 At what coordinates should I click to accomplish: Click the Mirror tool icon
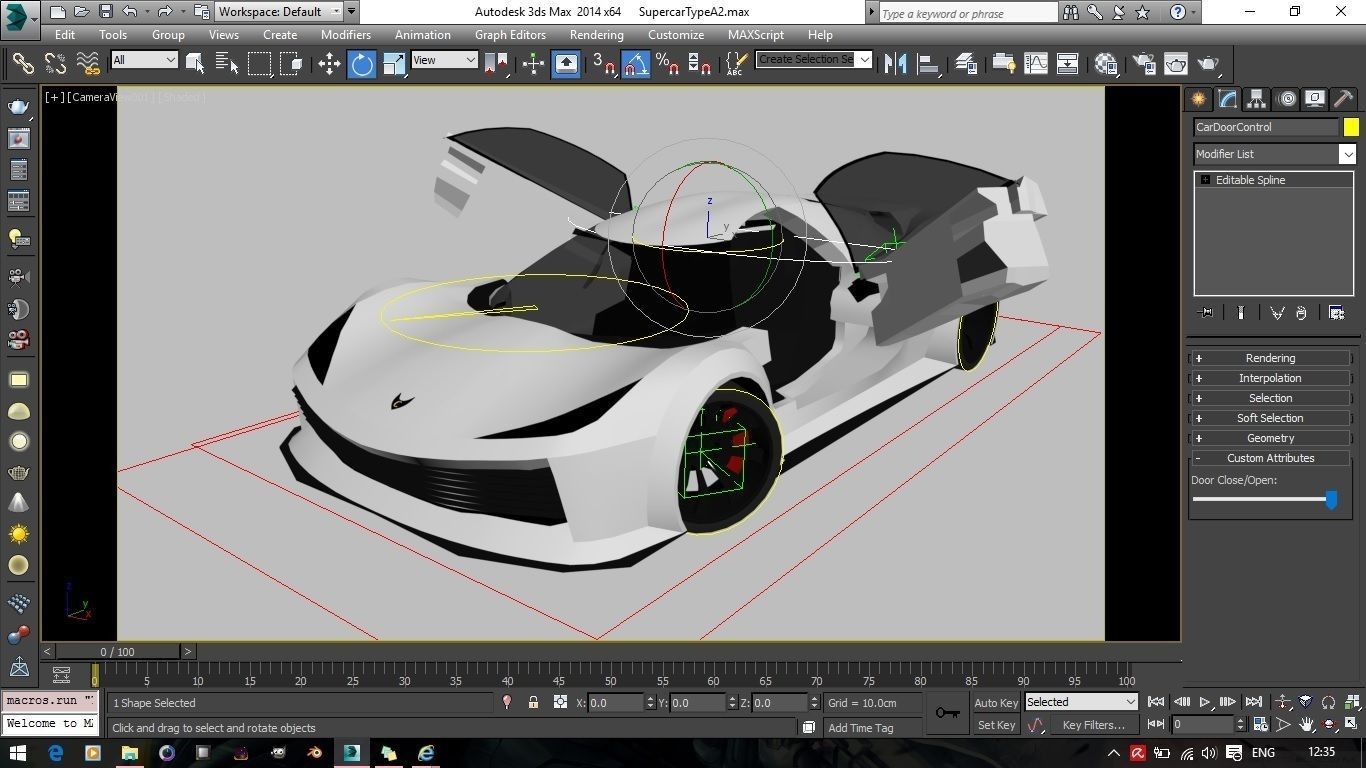(896, 63)
